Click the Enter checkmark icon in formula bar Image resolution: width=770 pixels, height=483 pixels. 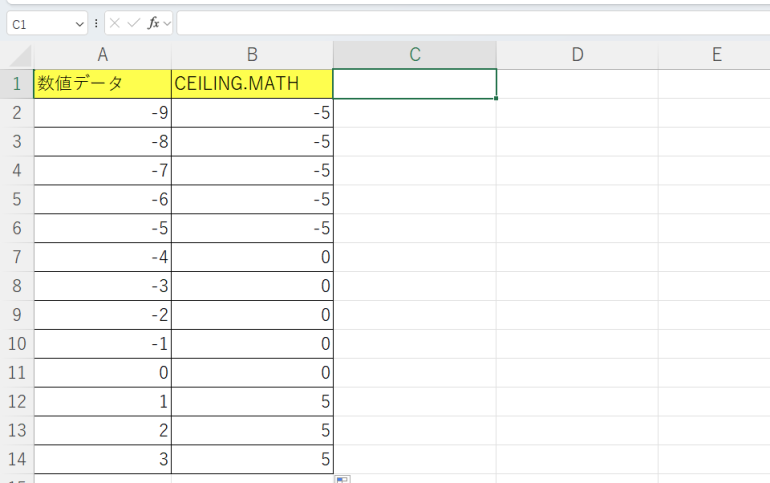[x=134, y=22]
